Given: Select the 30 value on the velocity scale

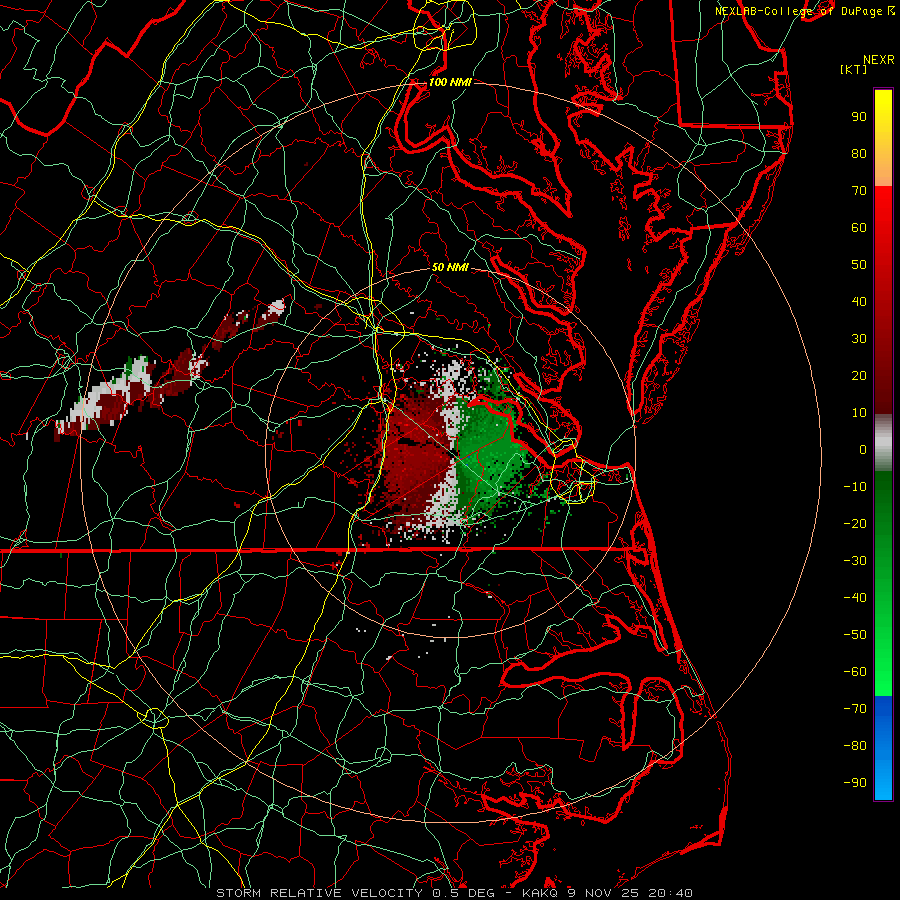Looking at the screenshot, I should coord(859,339).
